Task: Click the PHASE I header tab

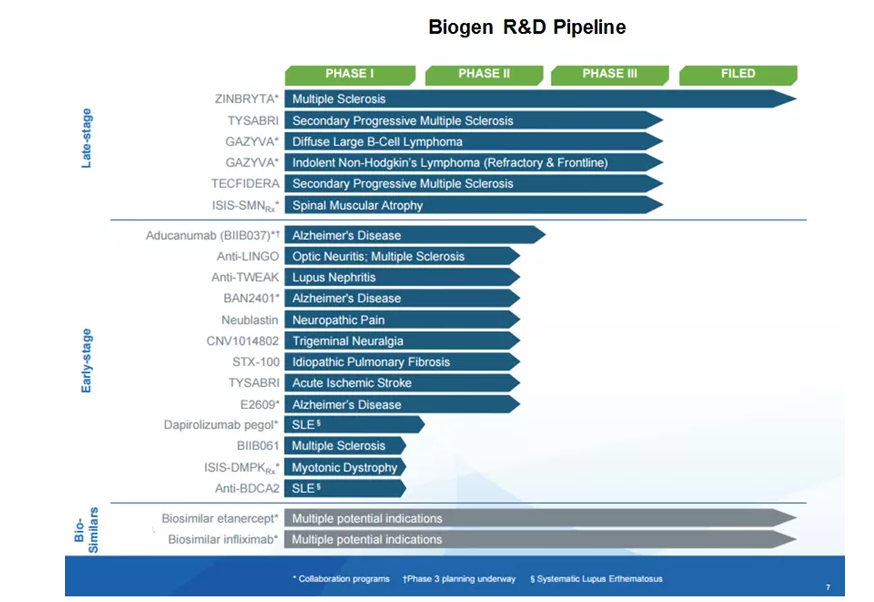Action: coord(349,74)
